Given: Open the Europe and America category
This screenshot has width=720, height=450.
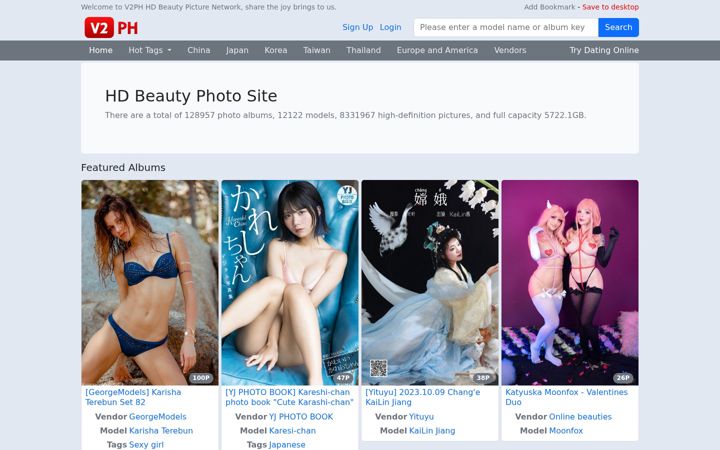Looking at the screenshot, I should (x=437, y=50).
